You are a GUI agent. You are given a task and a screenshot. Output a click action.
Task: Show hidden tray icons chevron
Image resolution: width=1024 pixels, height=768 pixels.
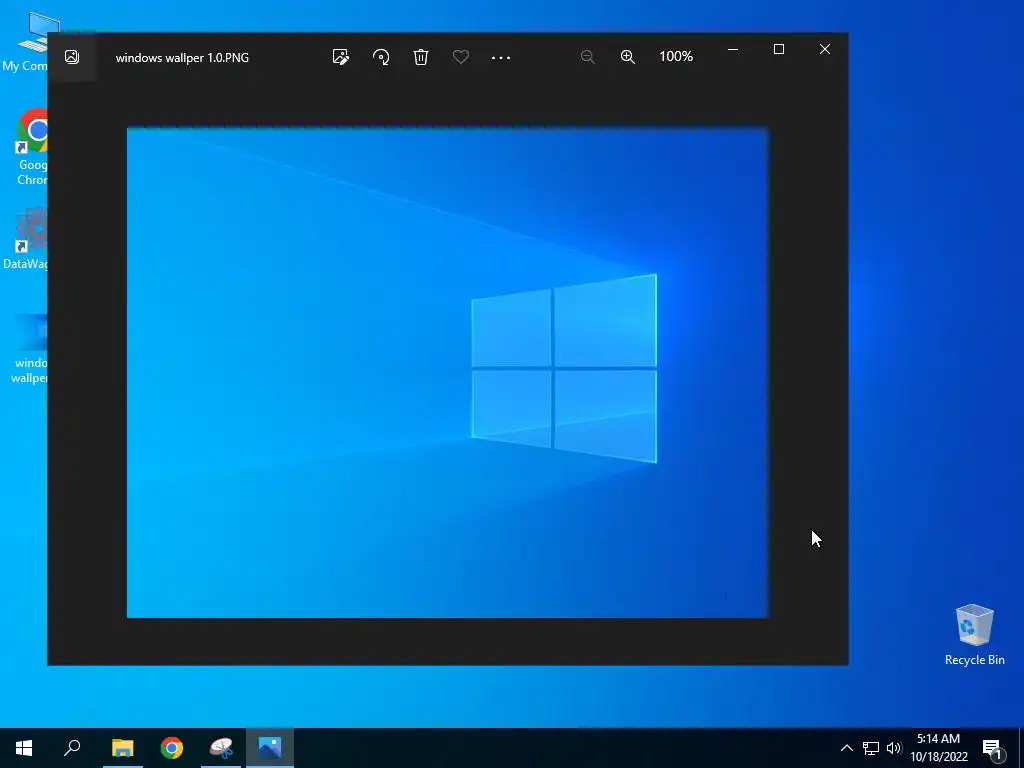846,748
